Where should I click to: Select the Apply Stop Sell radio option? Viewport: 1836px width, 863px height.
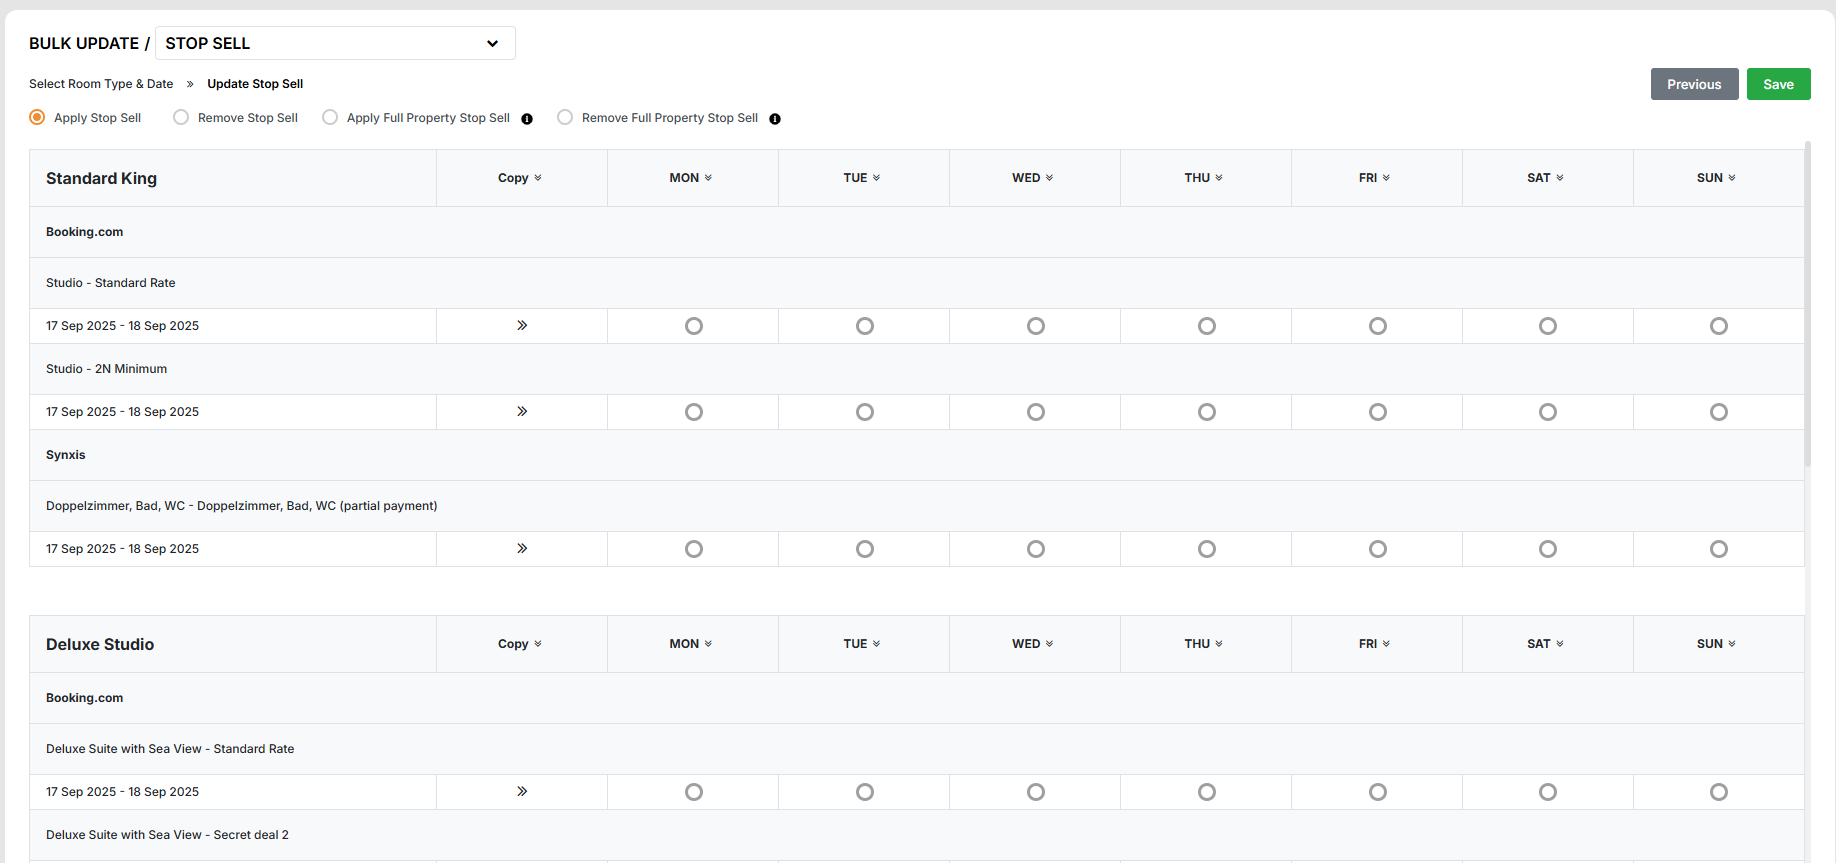click(x=38, y=118)
